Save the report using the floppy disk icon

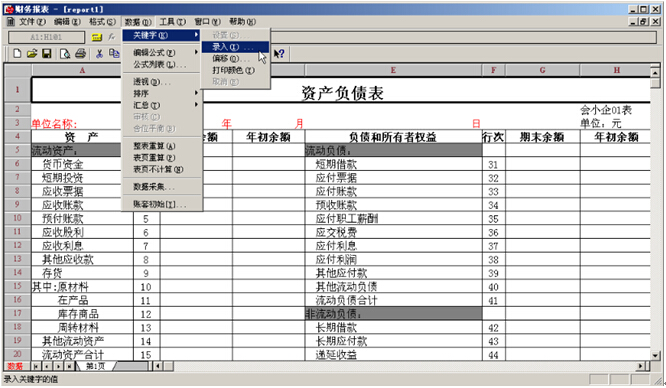(47, 54)
